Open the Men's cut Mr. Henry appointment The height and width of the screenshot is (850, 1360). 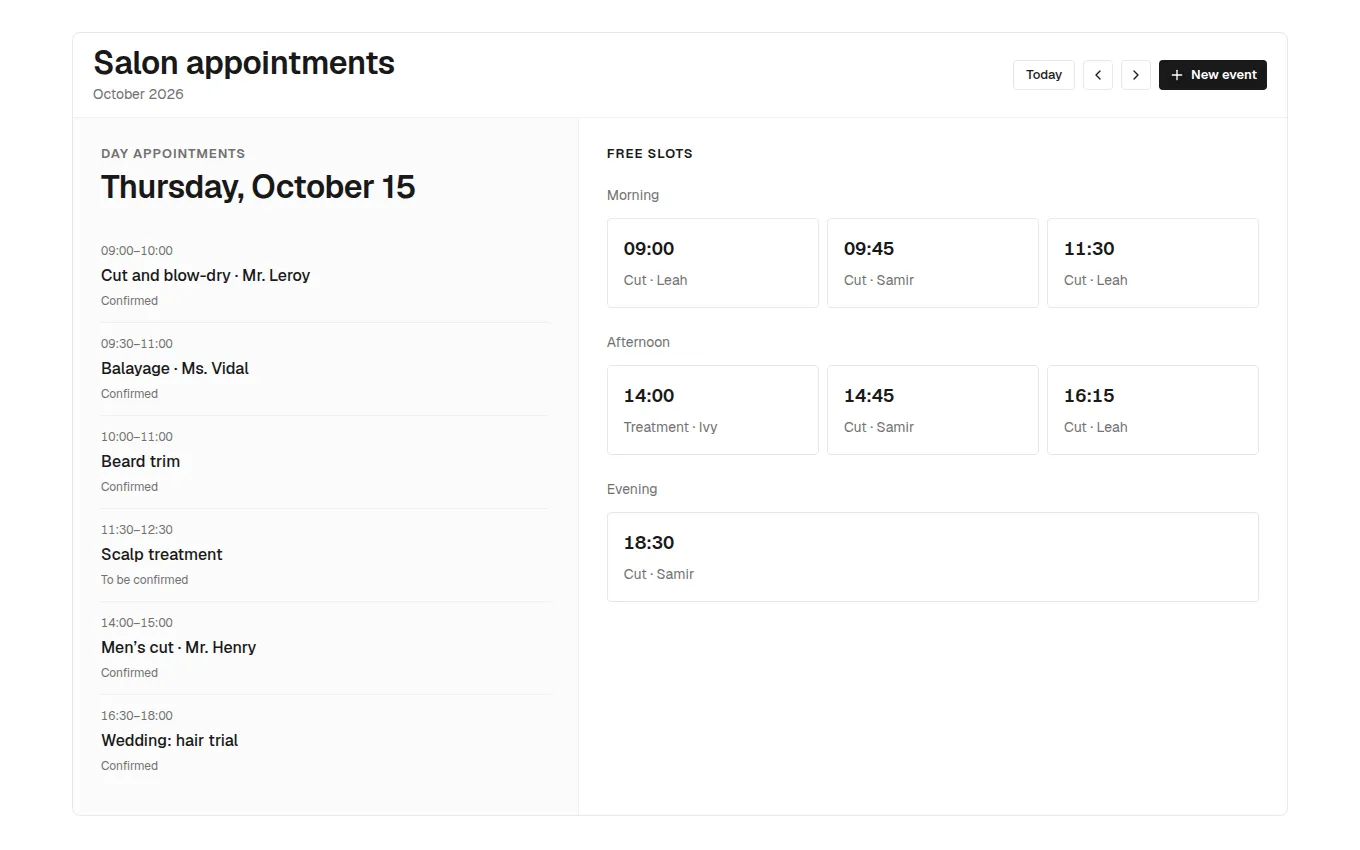(x=325, y=648)
